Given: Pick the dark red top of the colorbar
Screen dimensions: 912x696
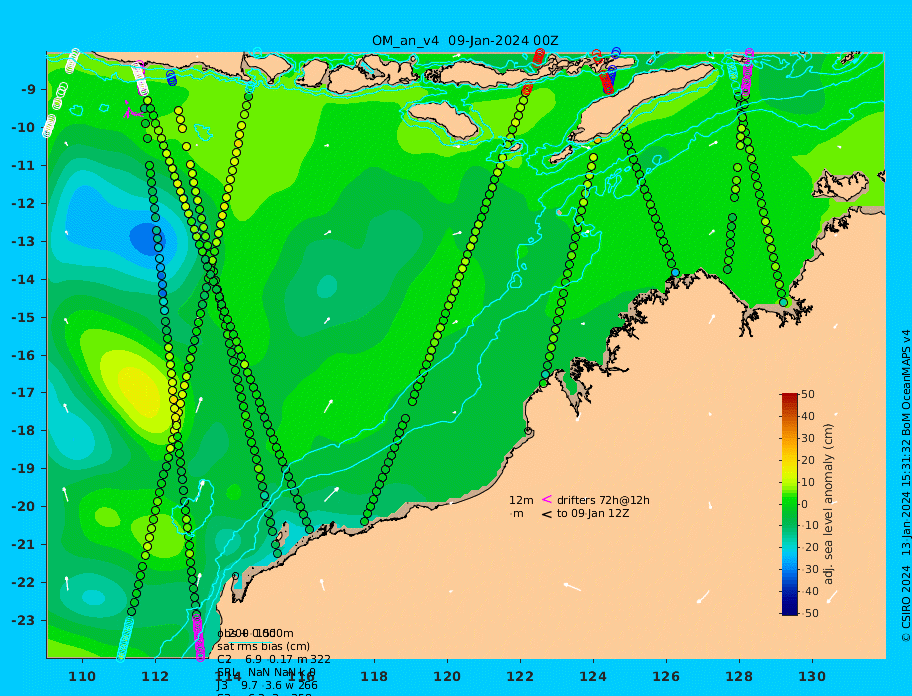Looking at the screenshot, I should tap(790, 396).
